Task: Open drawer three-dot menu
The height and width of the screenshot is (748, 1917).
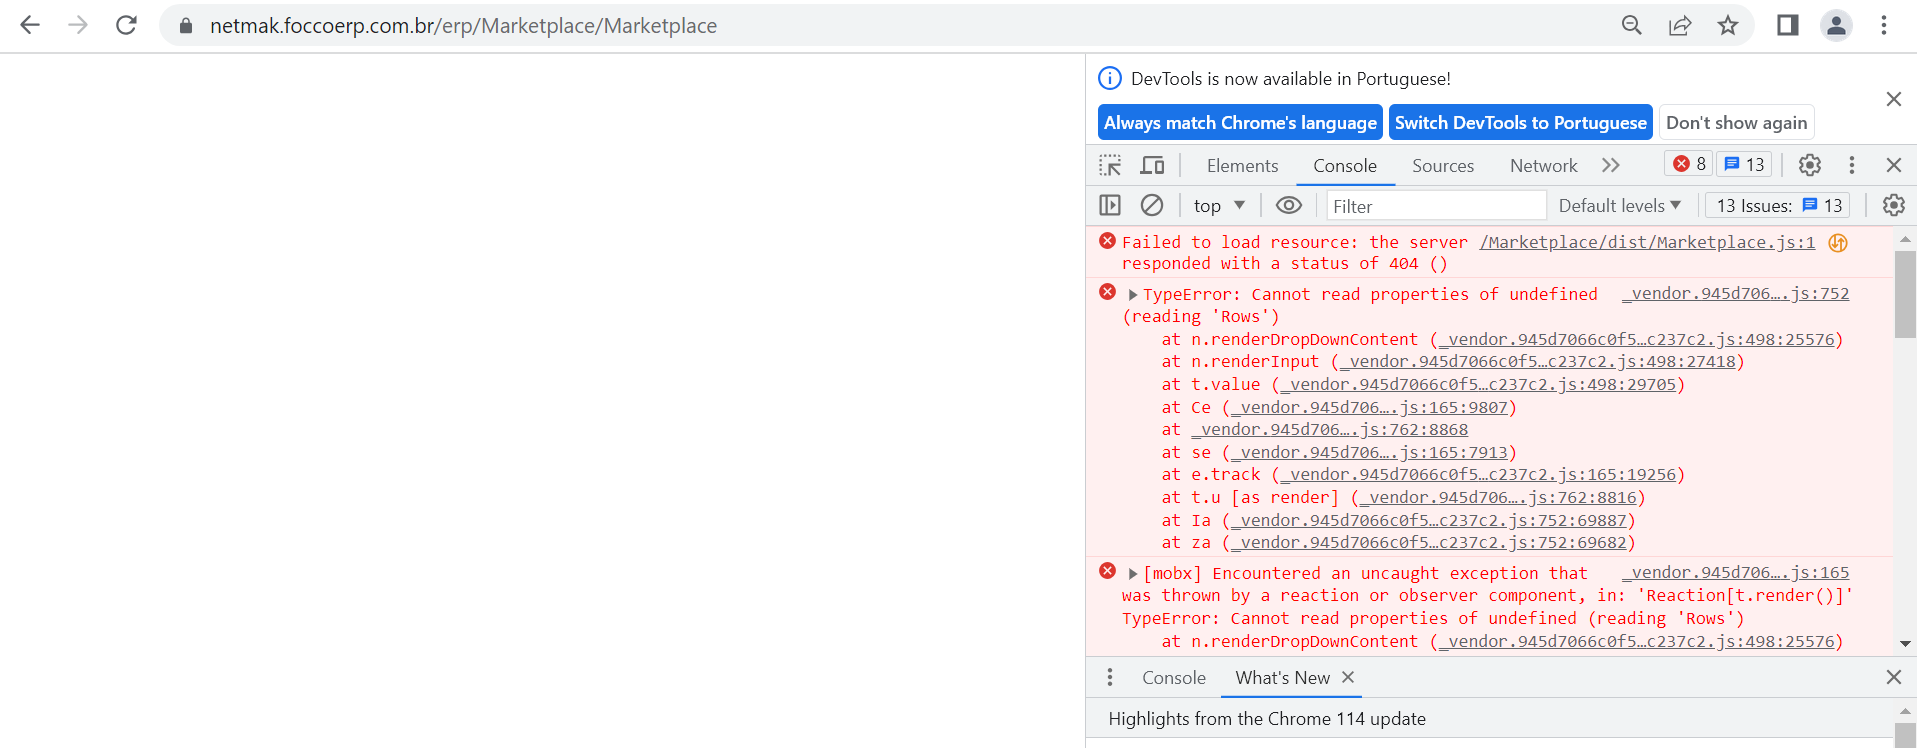Action: (1110, 677)
